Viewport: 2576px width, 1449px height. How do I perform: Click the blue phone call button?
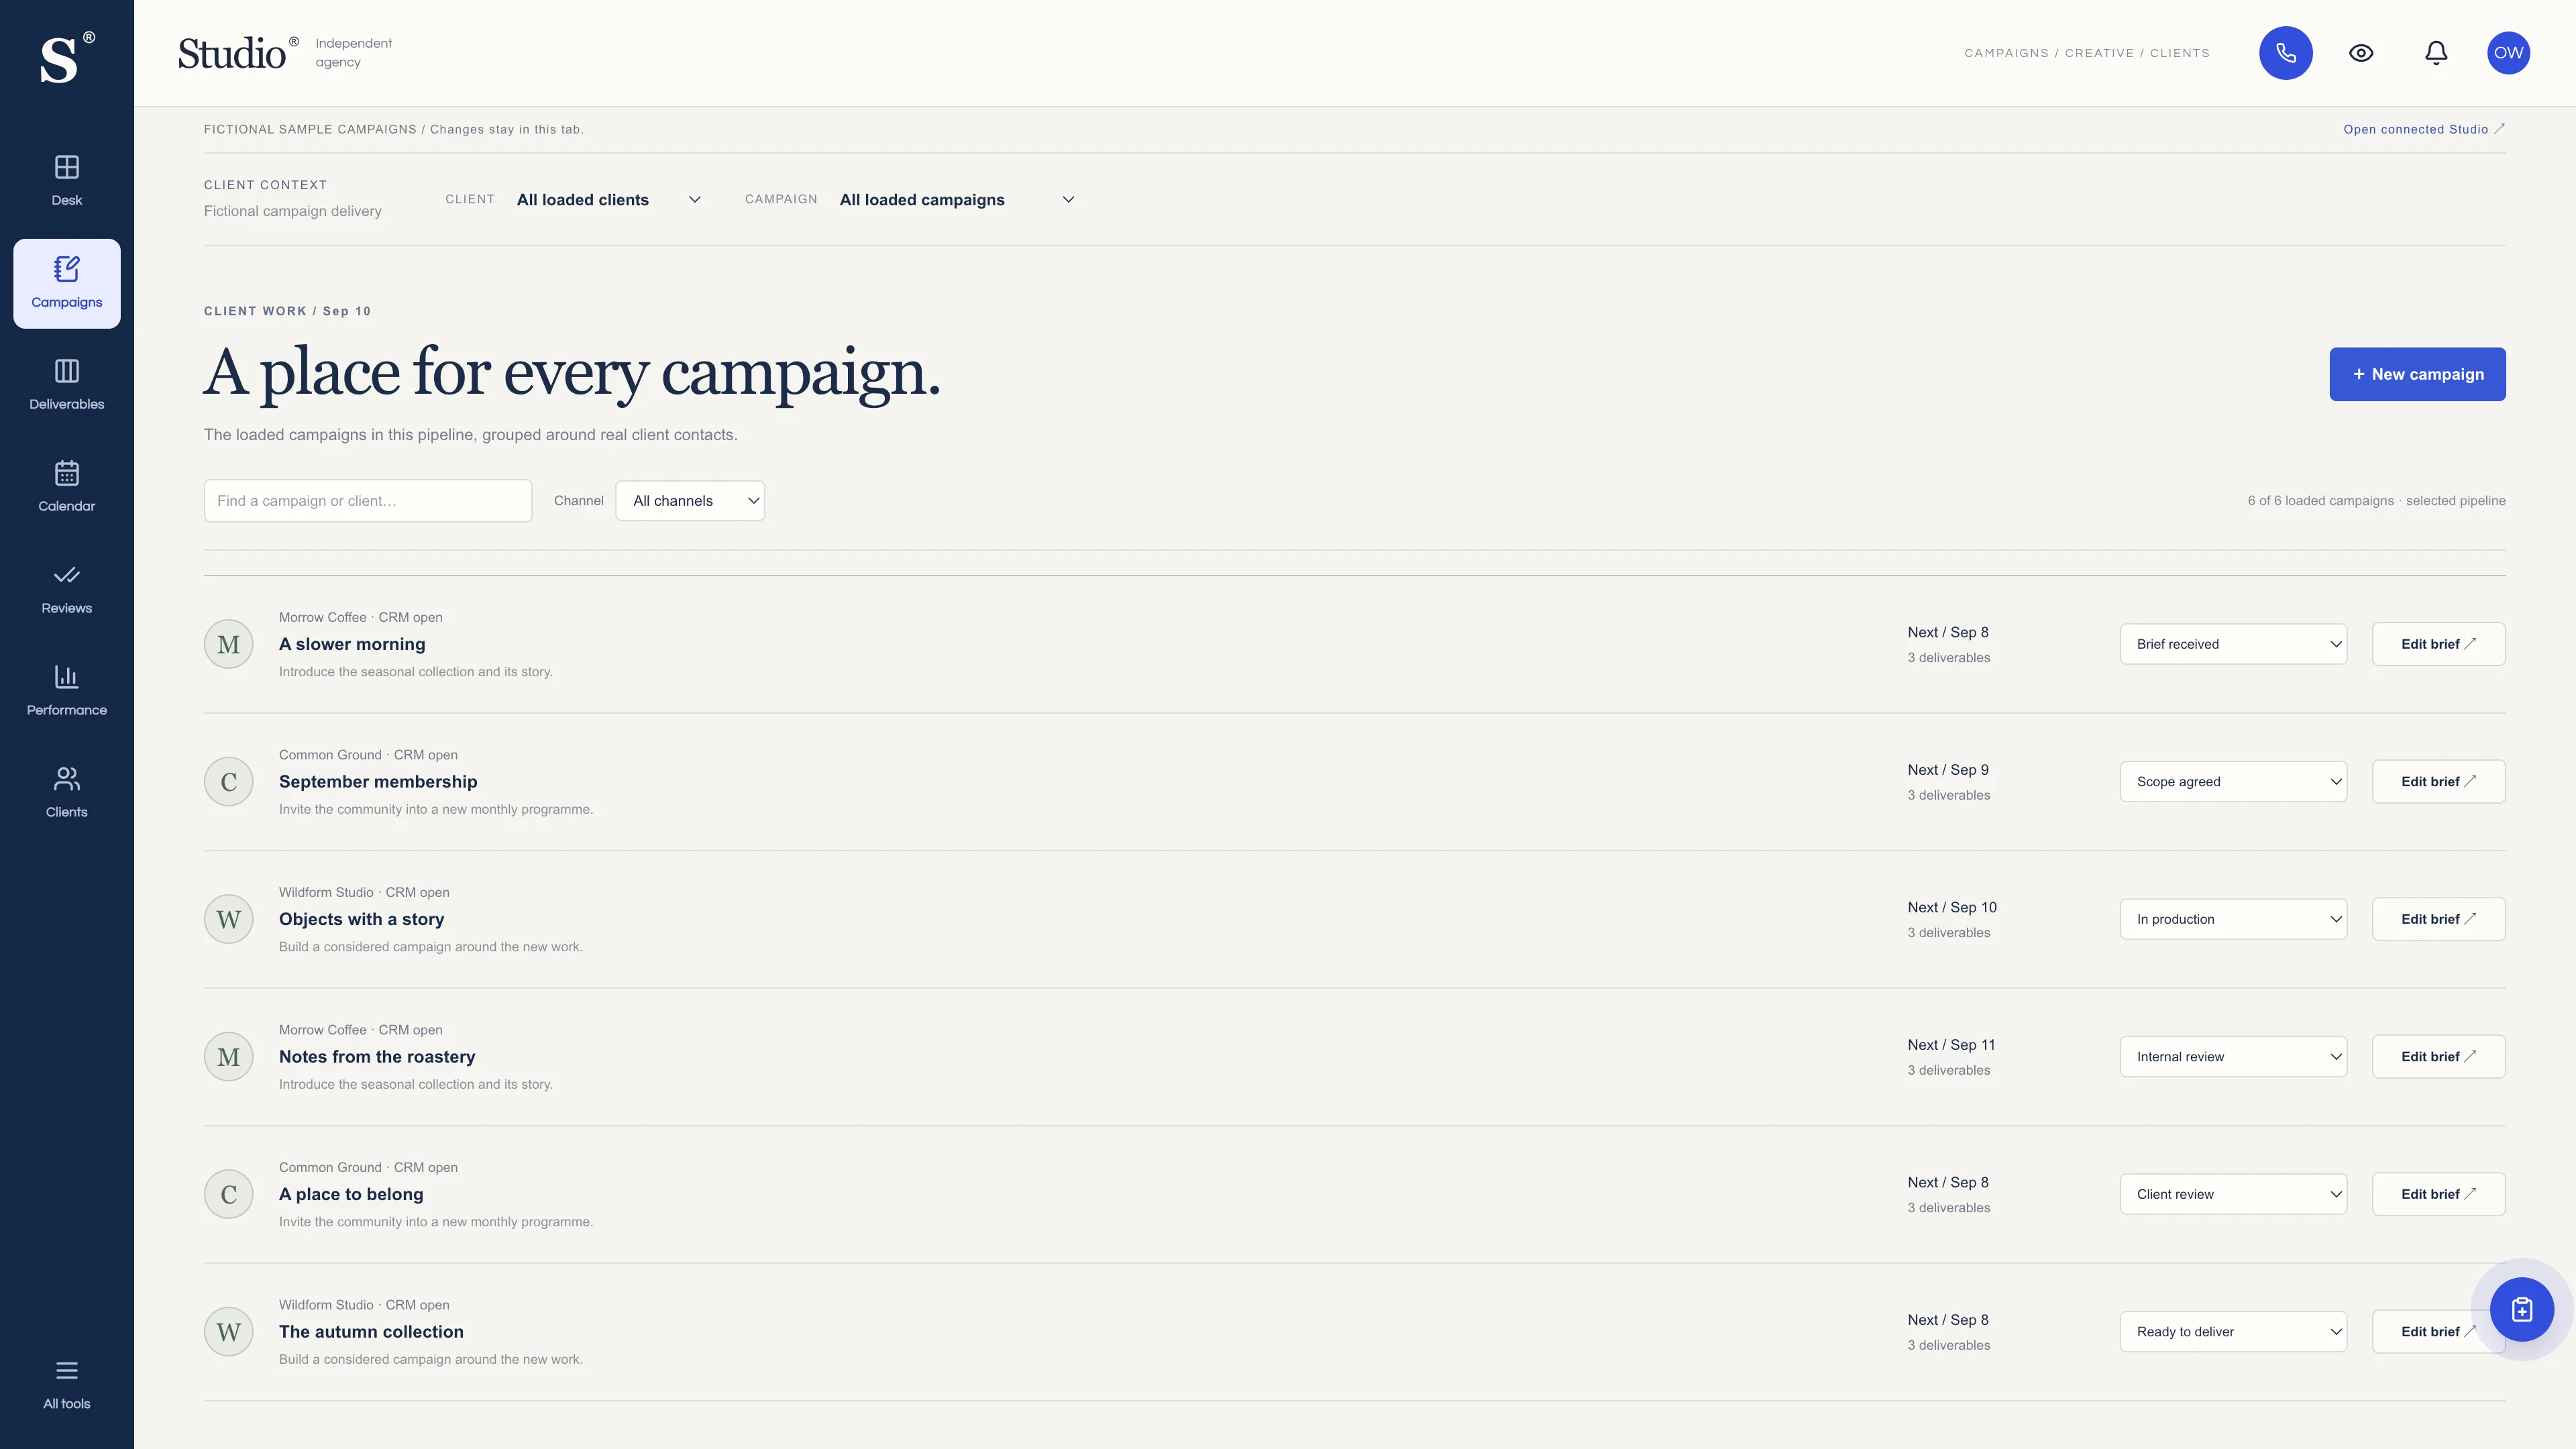(2285, 53)
